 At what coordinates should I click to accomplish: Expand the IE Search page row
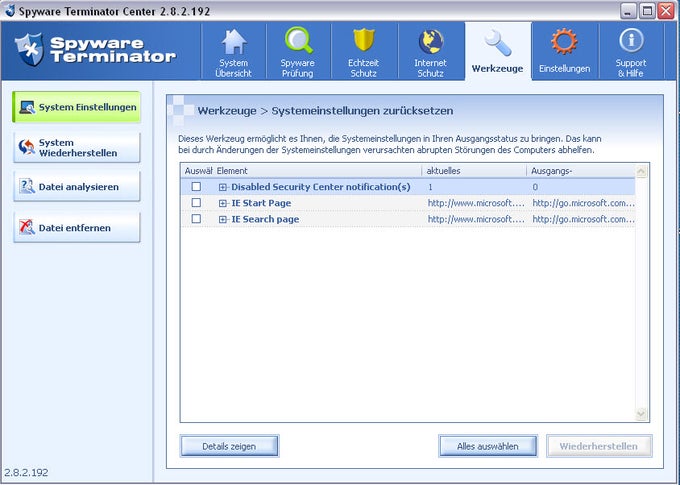point(223,219)
